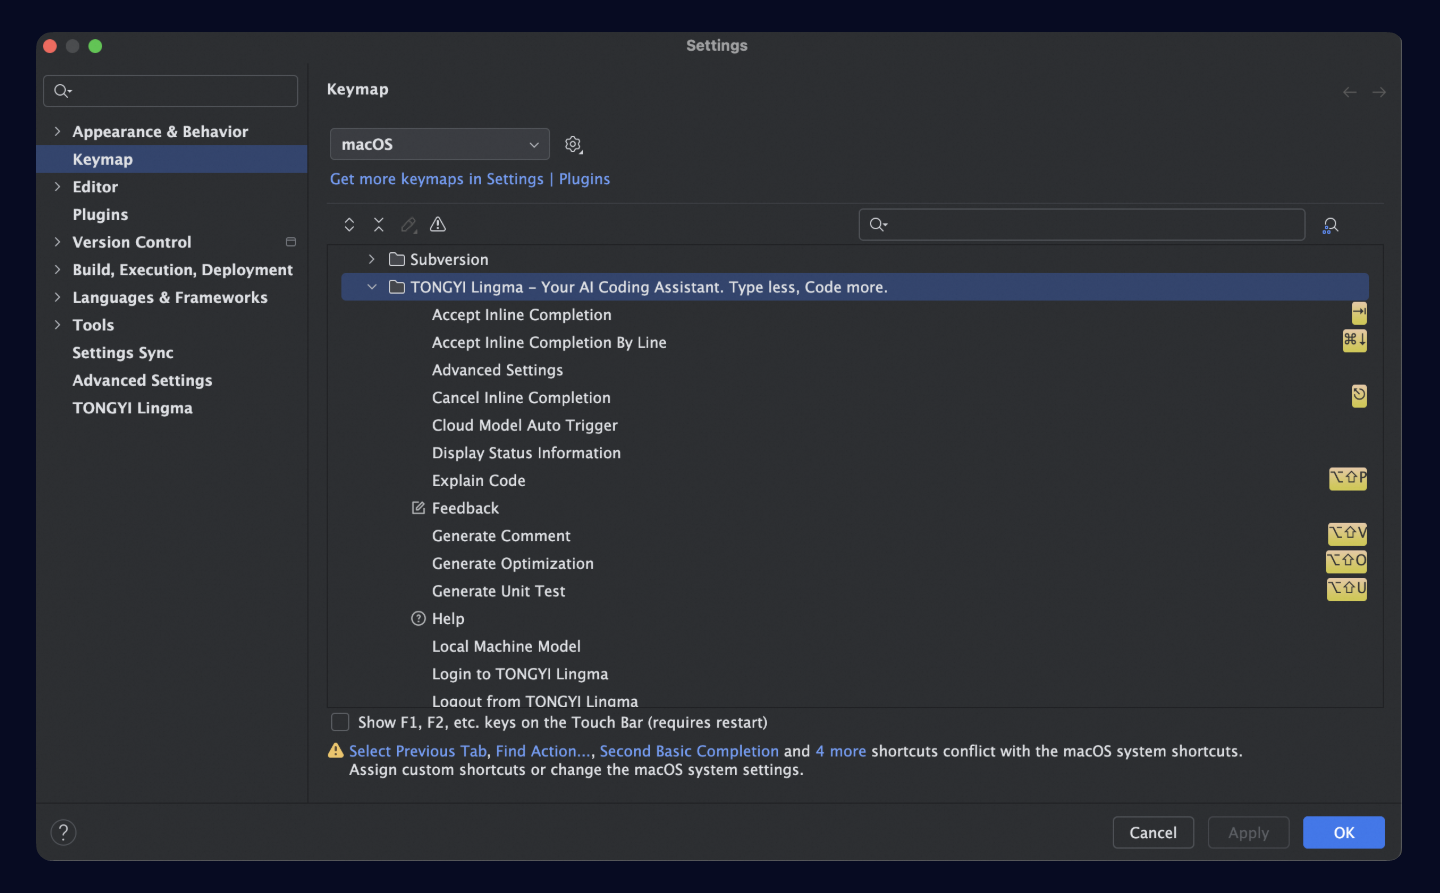Viewport: 1440px width, 893px height.
Task: Open the Find Action... conflict link
Action: [x=542, y=751]
